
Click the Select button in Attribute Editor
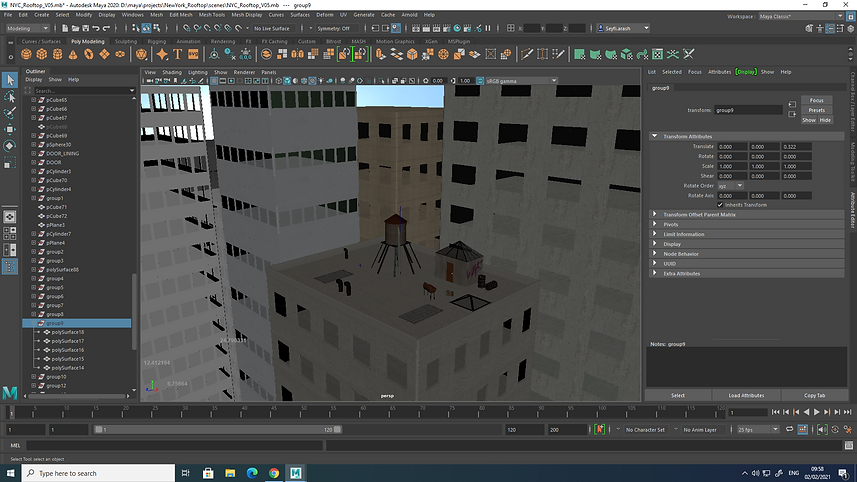click(x=678, y=395)
